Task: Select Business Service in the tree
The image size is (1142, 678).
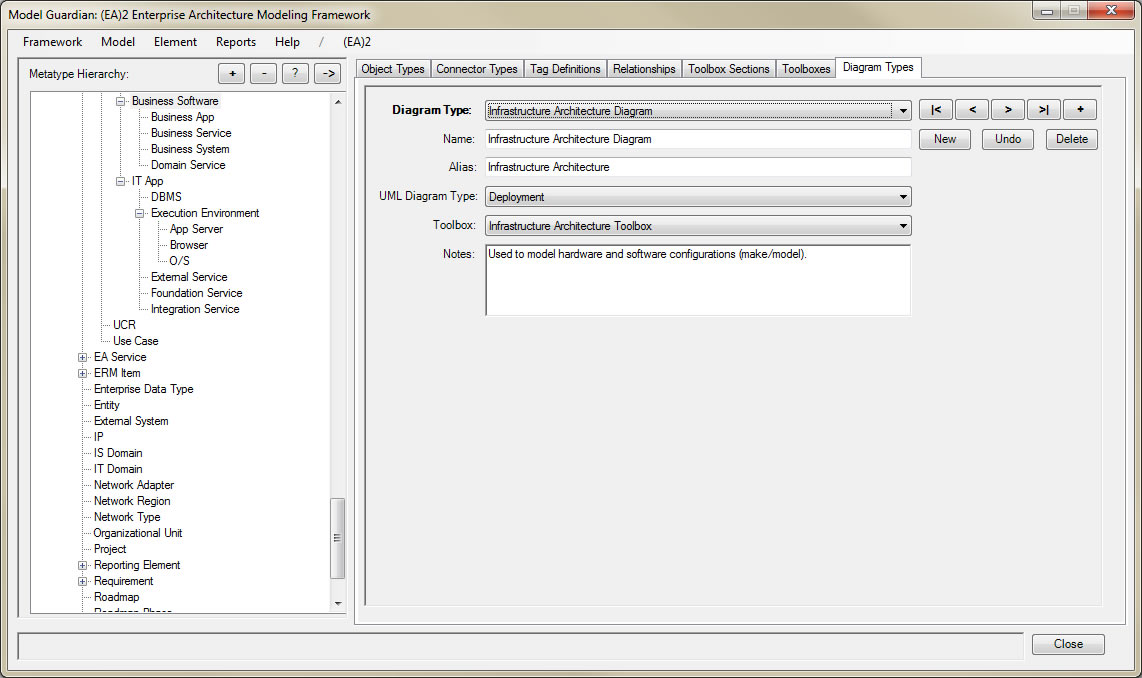Action: 191,133
